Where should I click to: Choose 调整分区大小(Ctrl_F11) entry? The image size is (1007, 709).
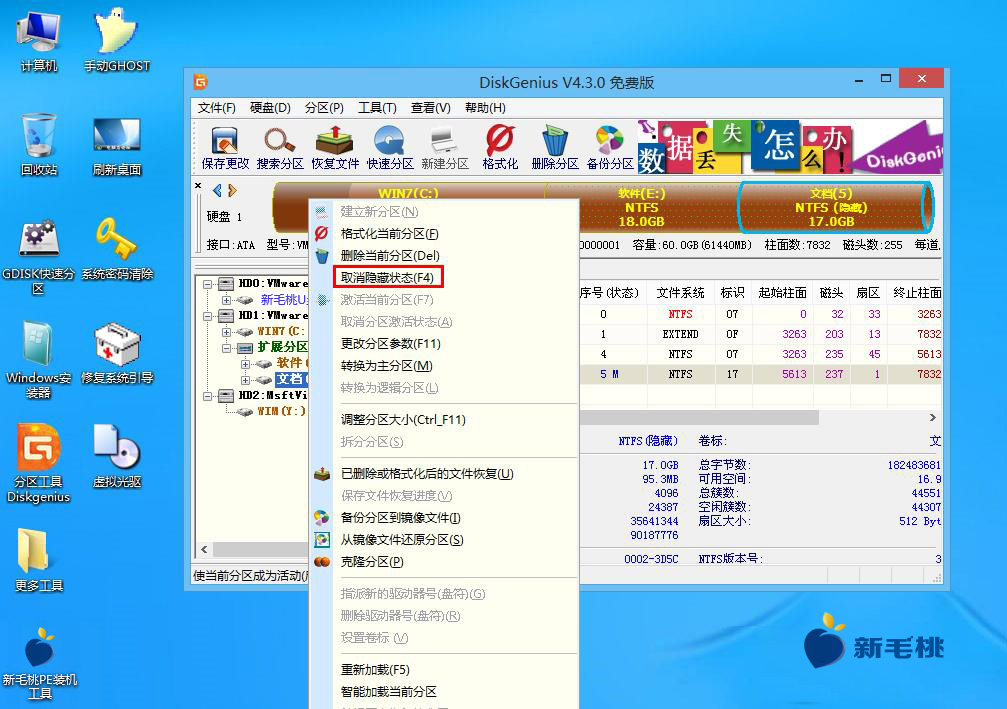coord(444,419)
